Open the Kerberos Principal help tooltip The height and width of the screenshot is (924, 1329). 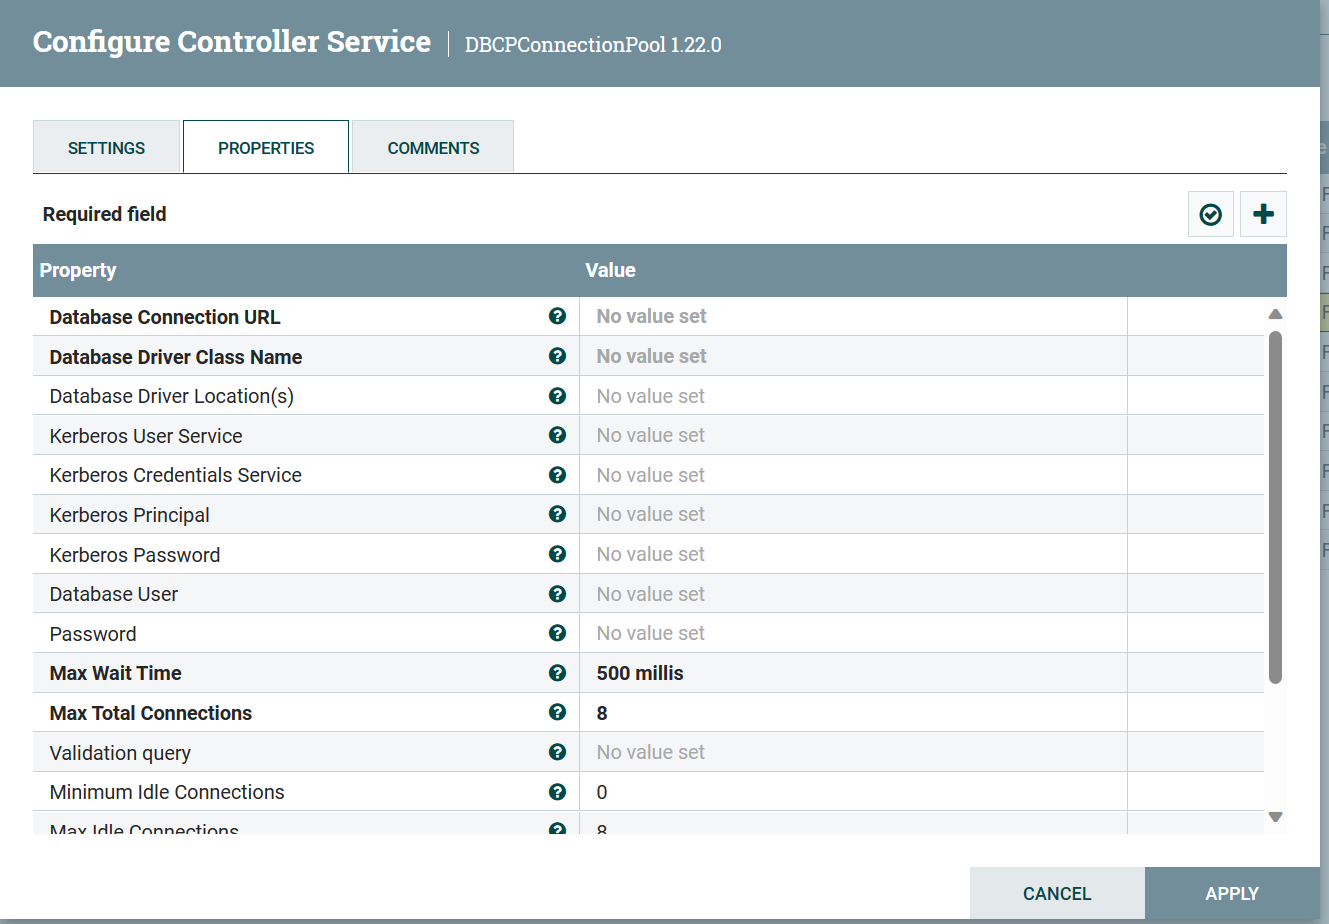557,513
